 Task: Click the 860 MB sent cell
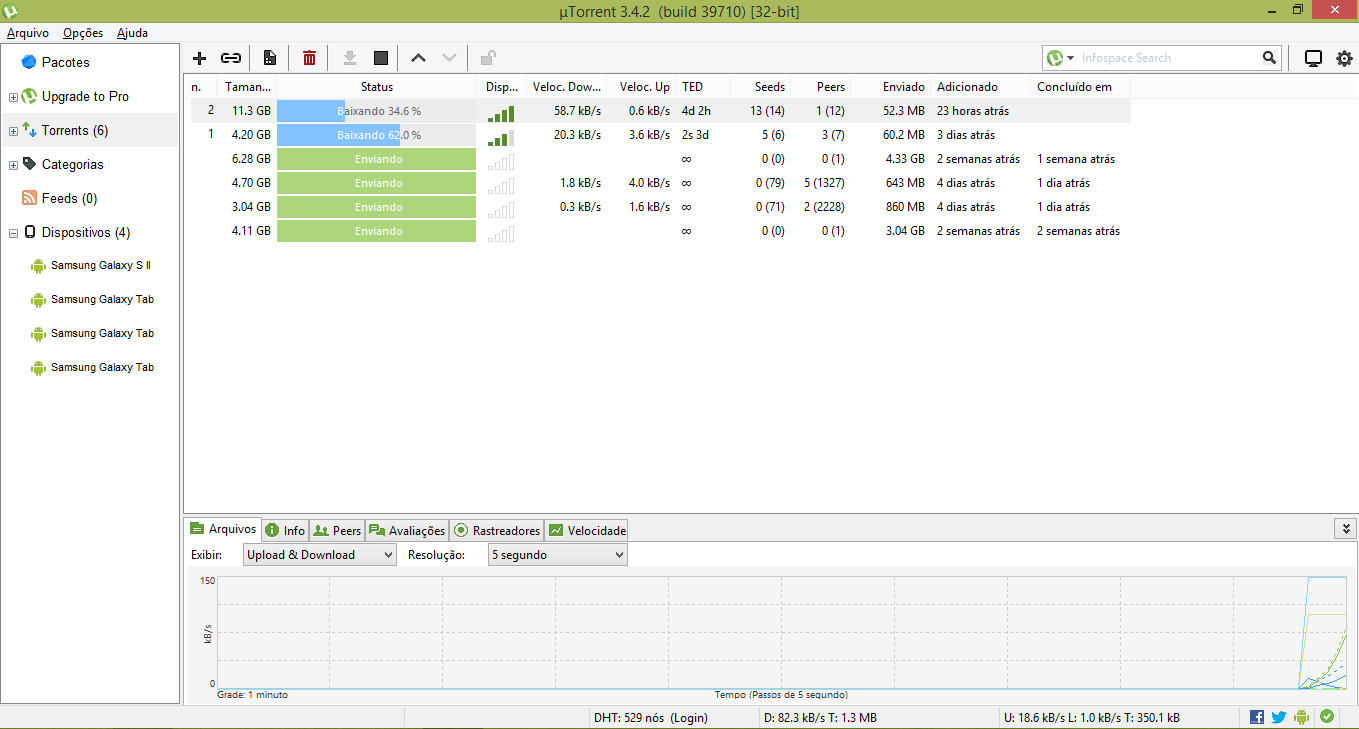904,207
